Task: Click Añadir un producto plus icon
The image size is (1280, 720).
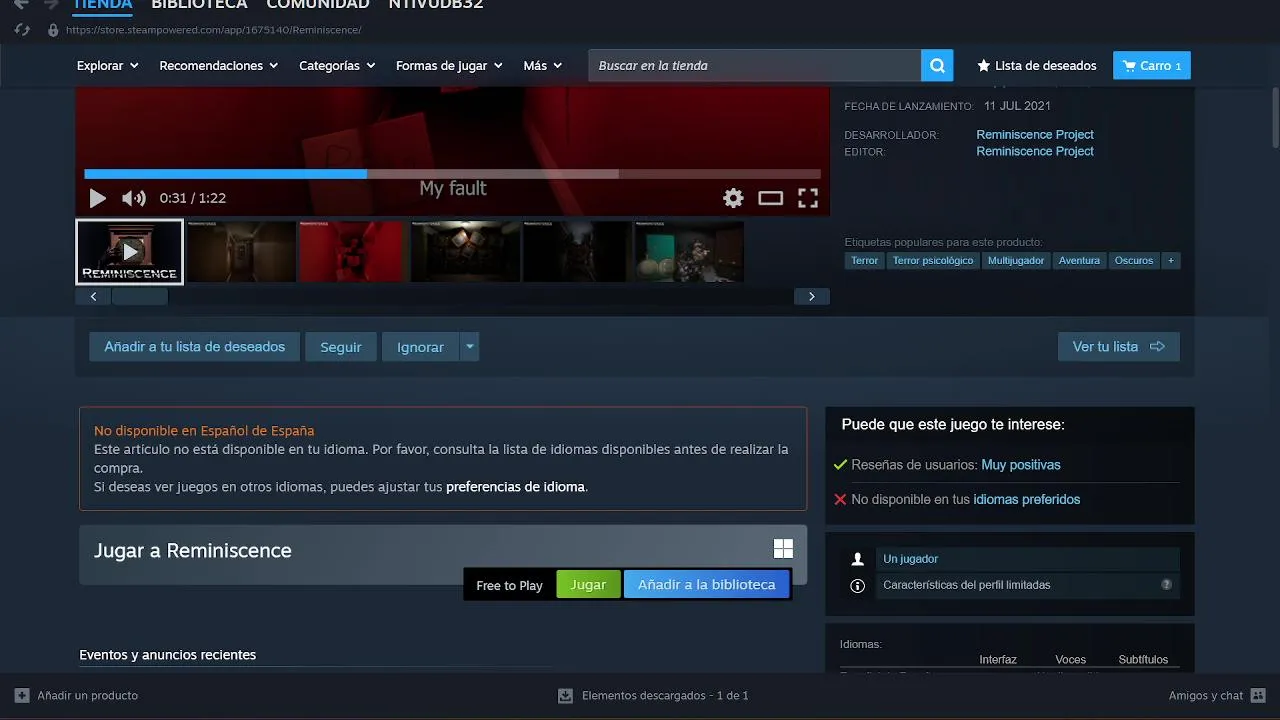Action: pyautogui.click(x=22, y=695)
